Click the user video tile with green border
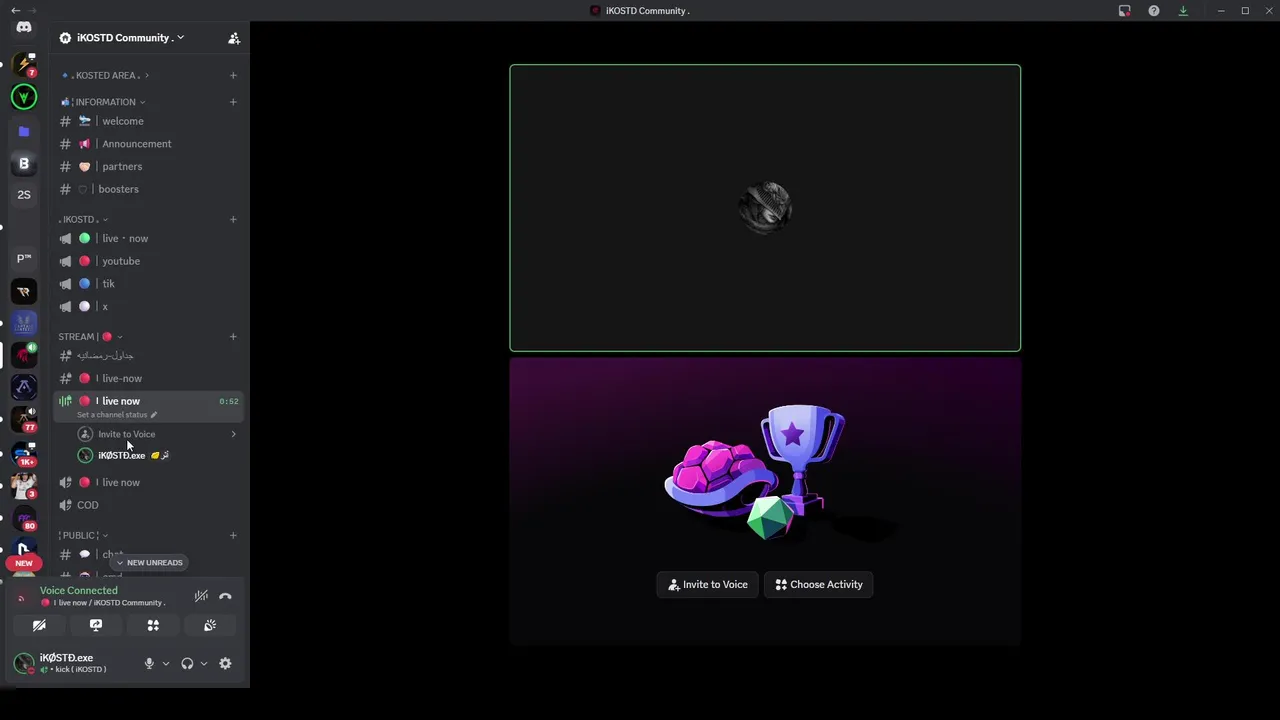Image resolution: width=1280 pixels, height=720 pixels. 765,208
